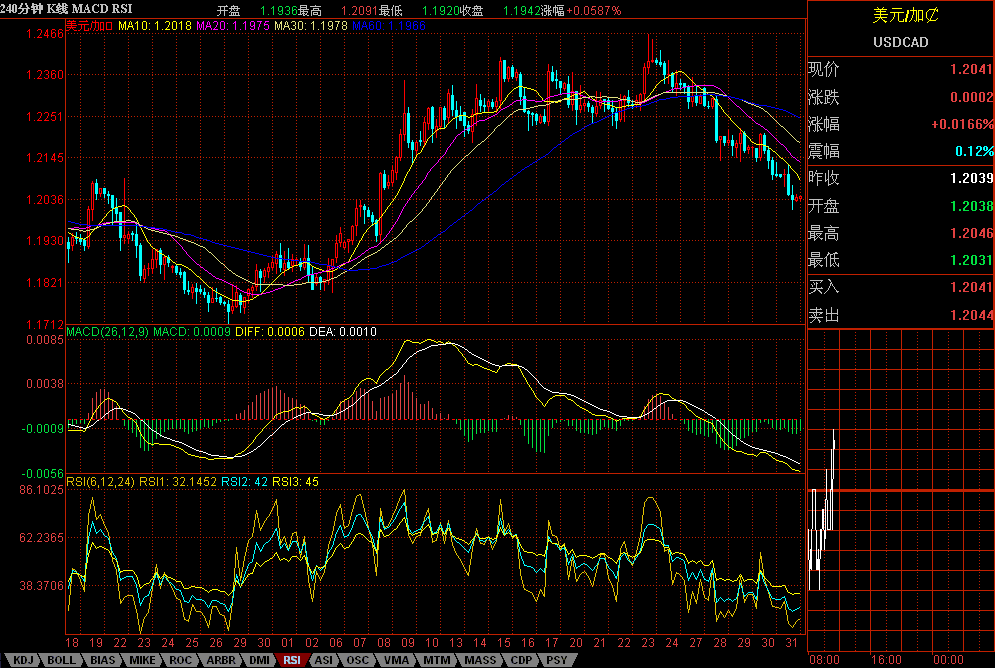This screenshot has width=995, height=668.
Task: Open the ARBR indicator tab
Action: point(220,660)
